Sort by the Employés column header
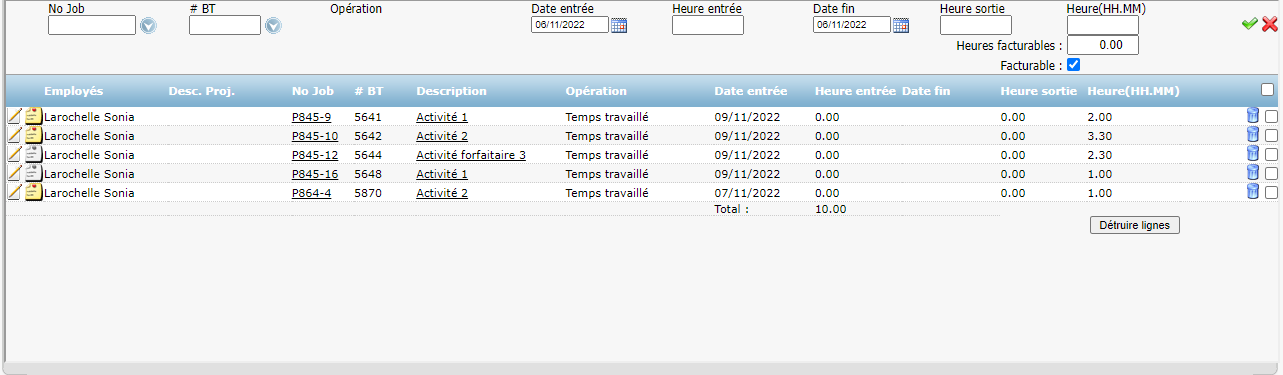The image size is (1283, 375). coord(74,91)
